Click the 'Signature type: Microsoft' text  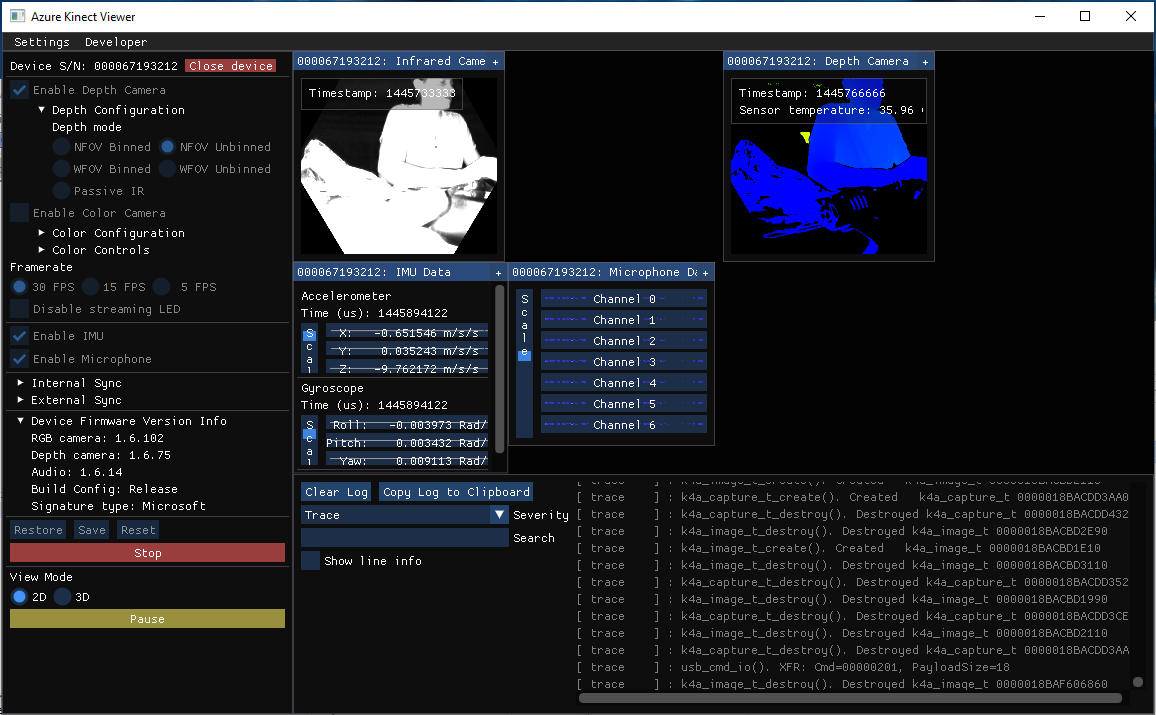(x=118, y=506)
